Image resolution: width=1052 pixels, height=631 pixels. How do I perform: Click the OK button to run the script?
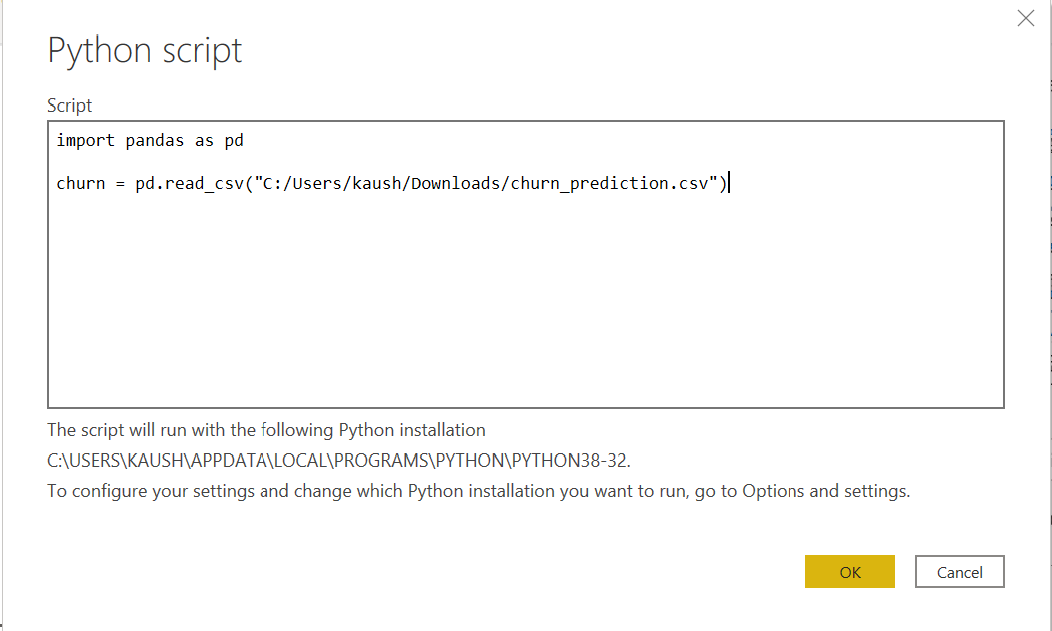[x=849, y=571]
